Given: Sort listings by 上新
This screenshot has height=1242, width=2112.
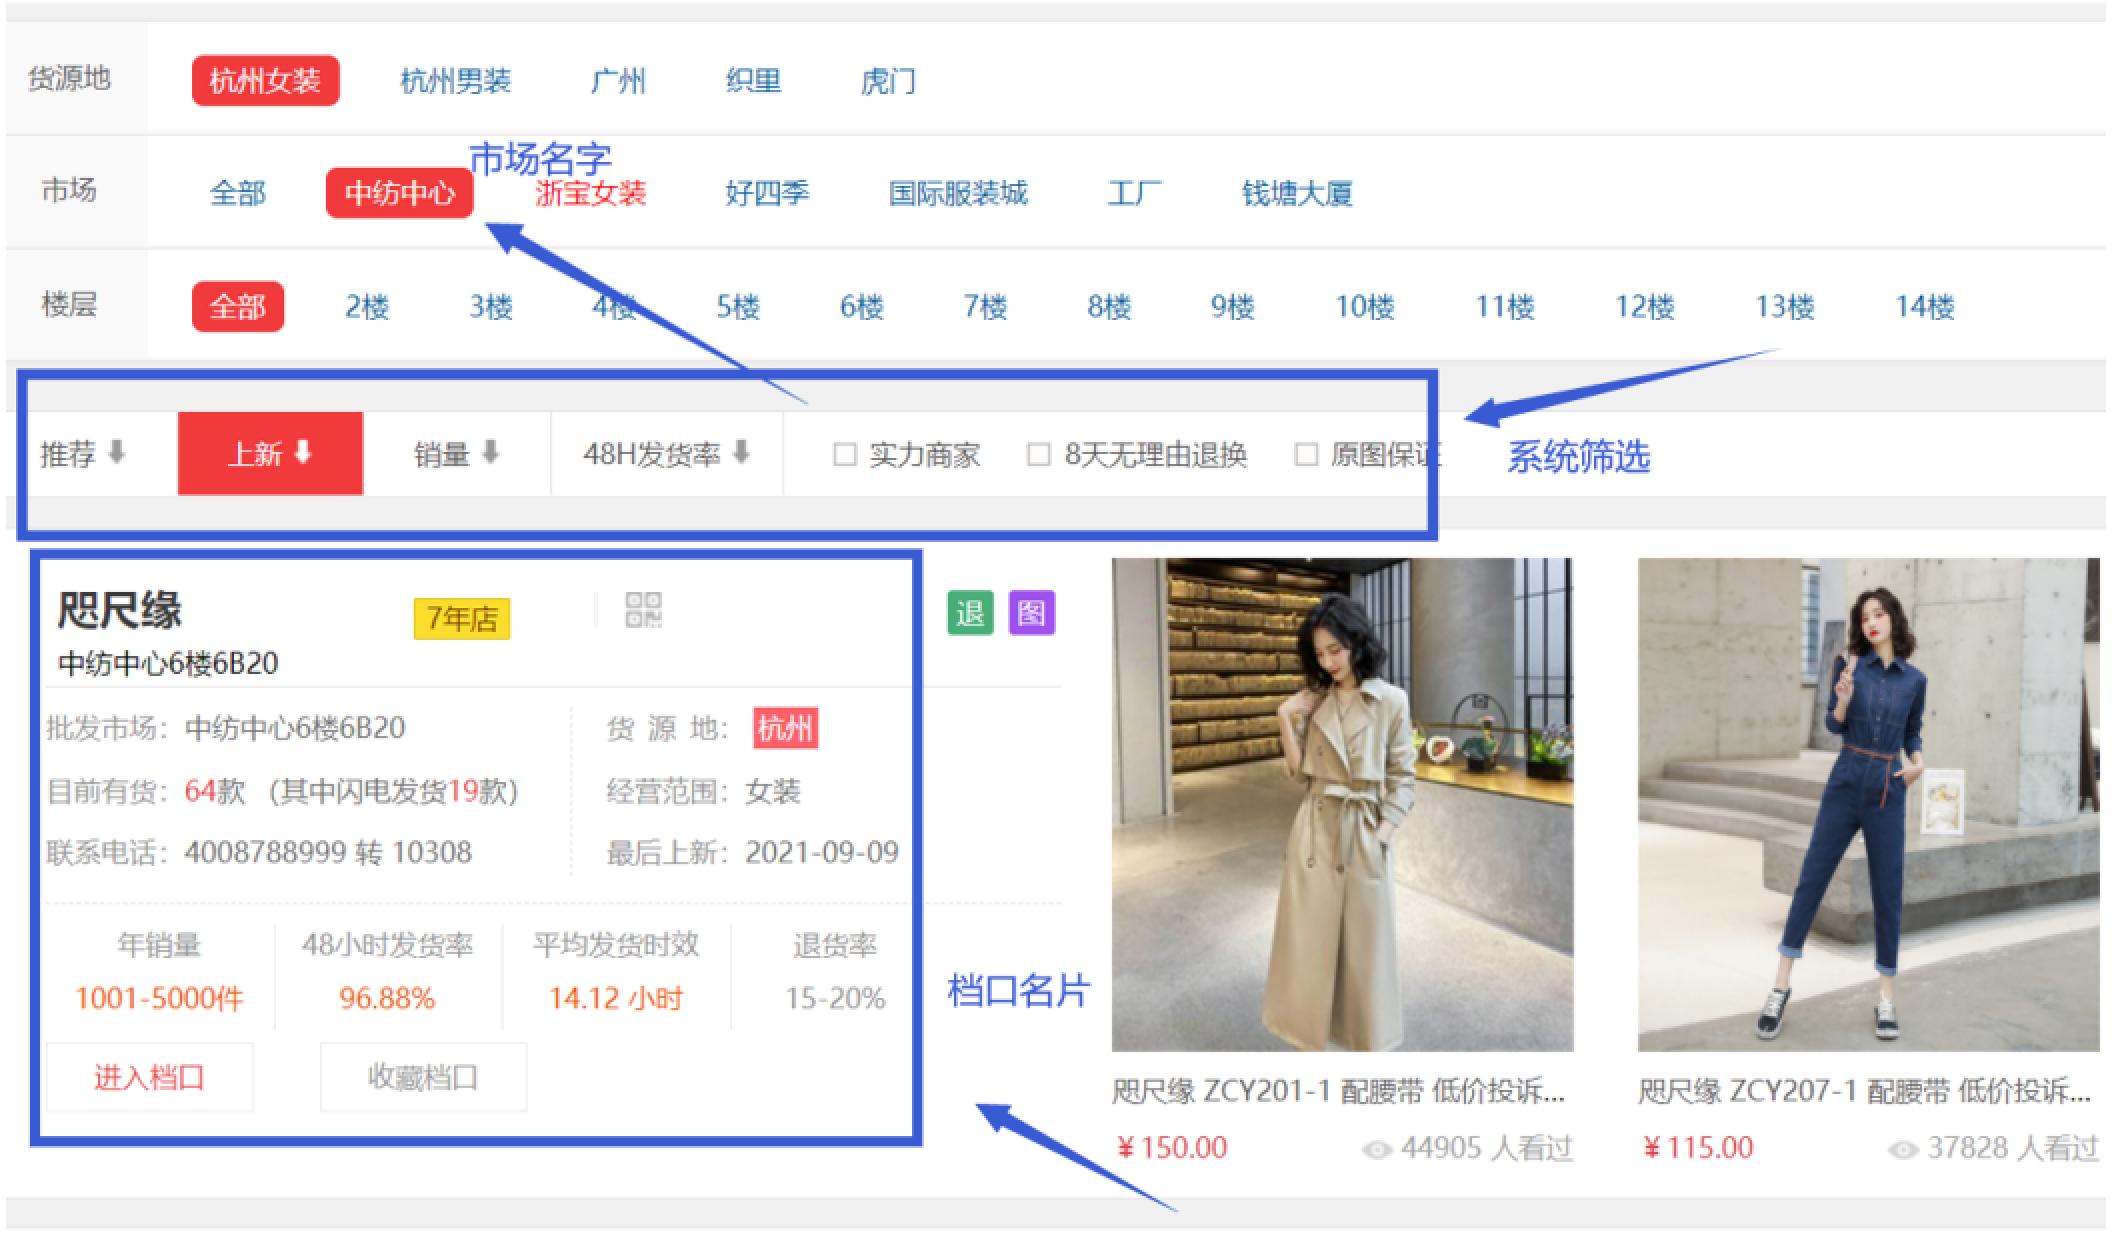Looking at the screenshot, I should pos(270,454).
